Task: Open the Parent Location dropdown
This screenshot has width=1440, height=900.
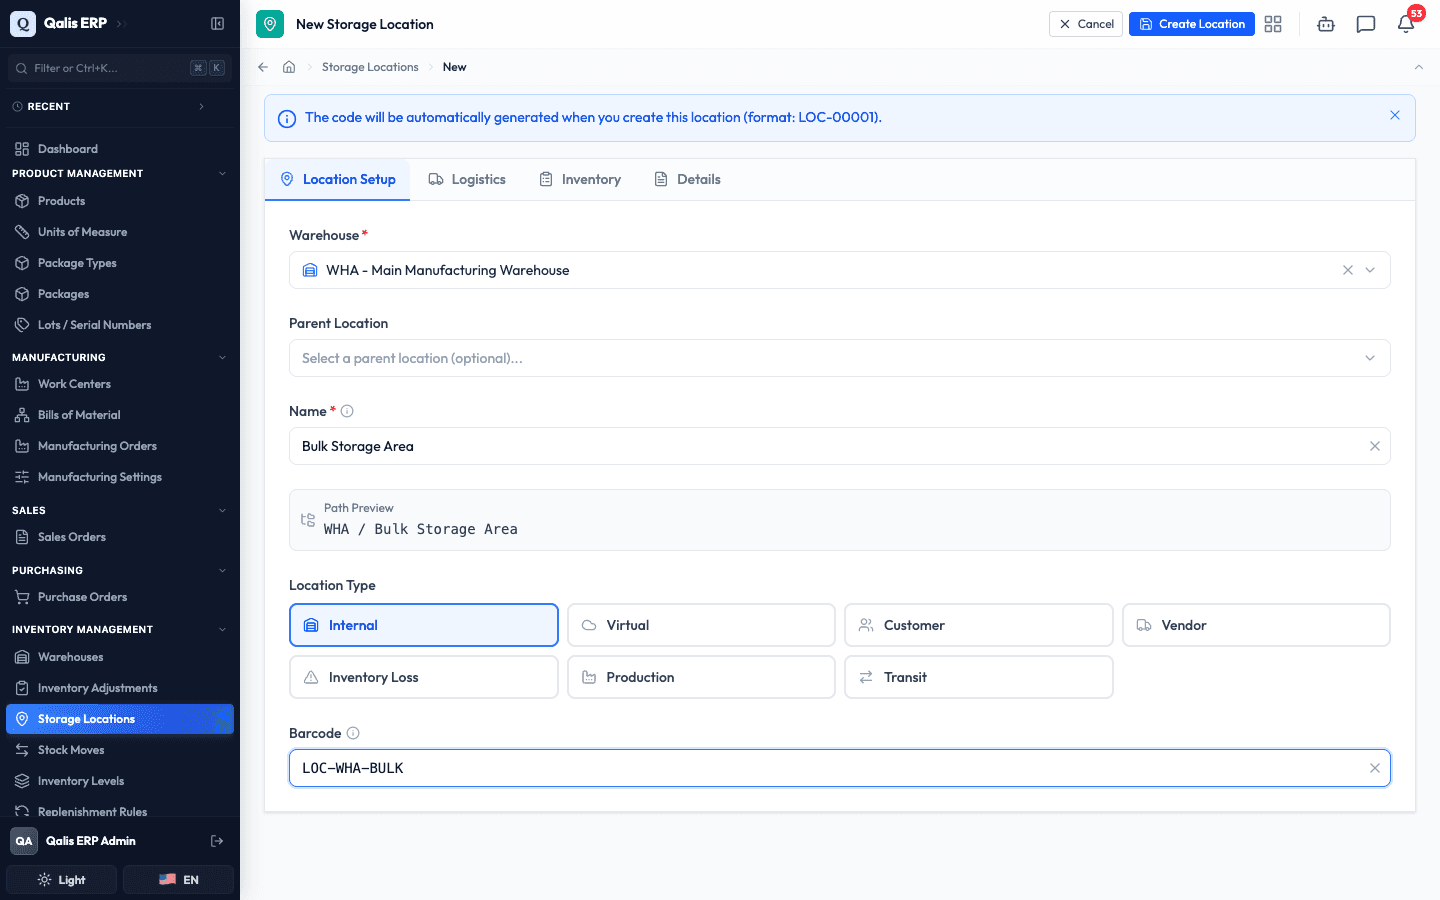Action: [x=840, y=358]
